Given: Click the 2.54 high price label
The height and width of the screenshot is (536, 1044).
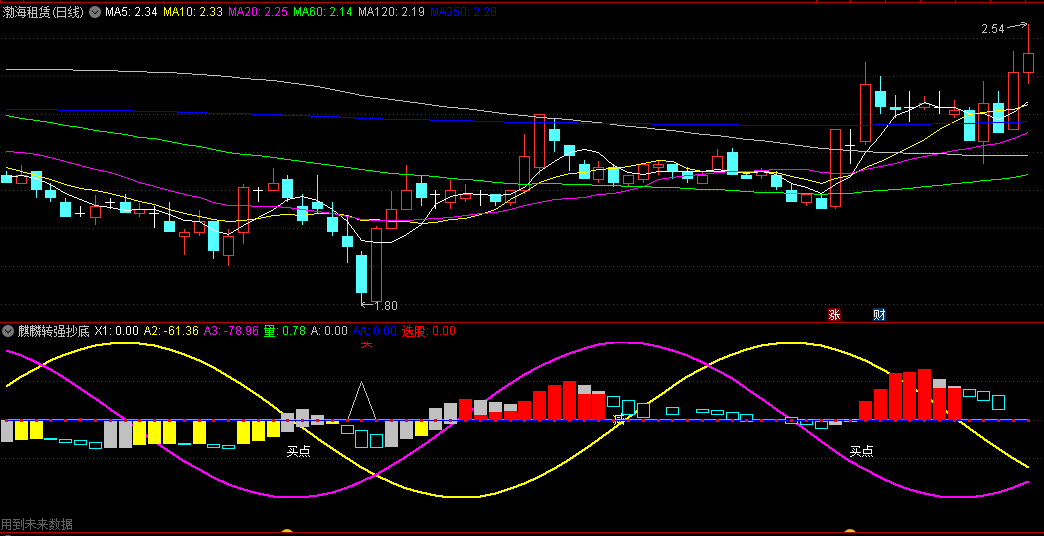Looking at the screenshot, I should click(993, 29).
